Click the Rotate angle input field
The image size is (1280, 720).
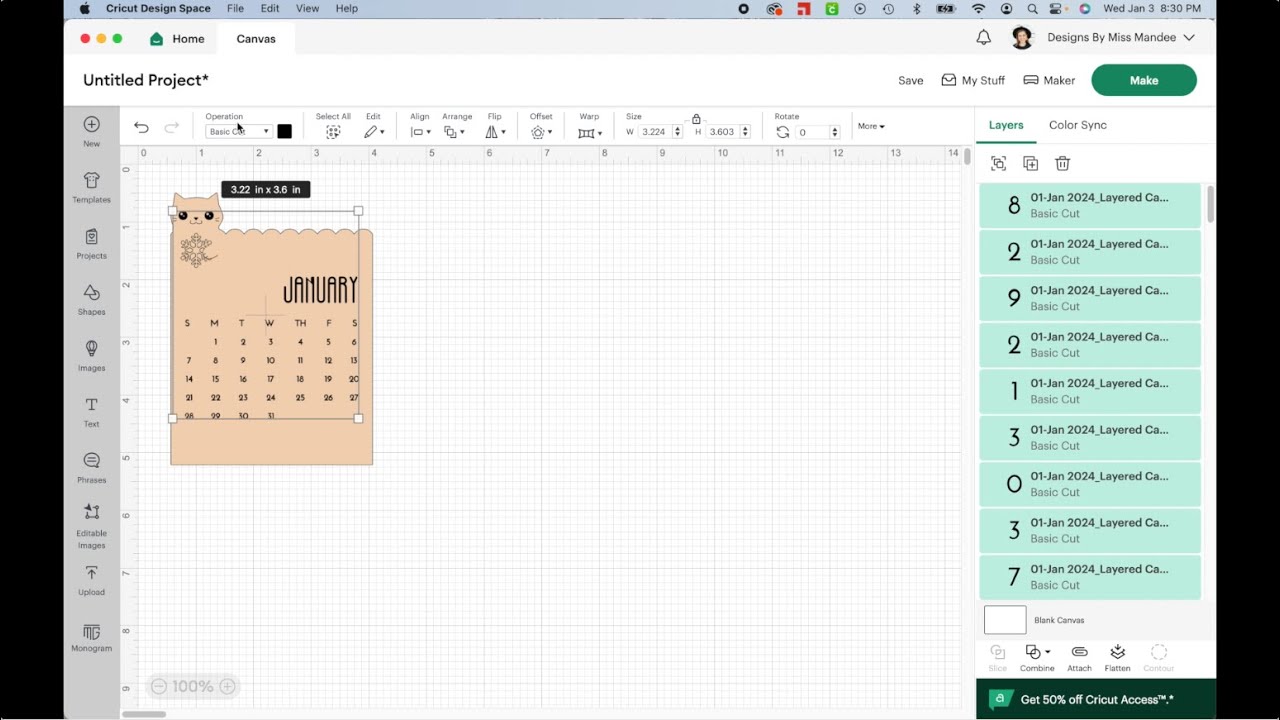click(x=813, y=132)
